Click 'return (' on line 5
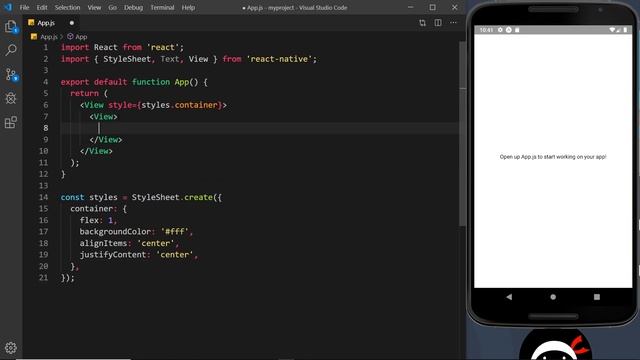The image size is (640, 360). coord(89,93)
